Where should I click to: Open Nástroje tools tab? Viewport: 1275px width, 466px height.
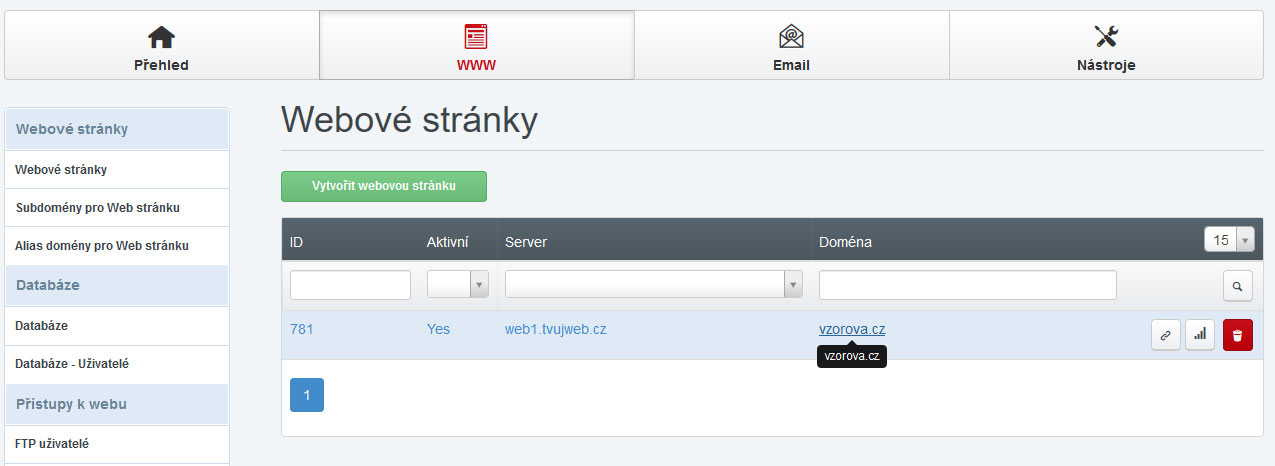point(1106,46)
